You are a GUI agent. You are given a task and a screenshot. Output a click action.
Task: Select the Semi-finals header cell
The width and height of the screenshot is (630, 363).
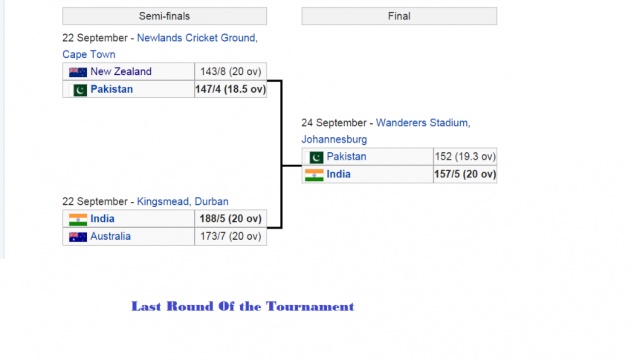[164, 16]
